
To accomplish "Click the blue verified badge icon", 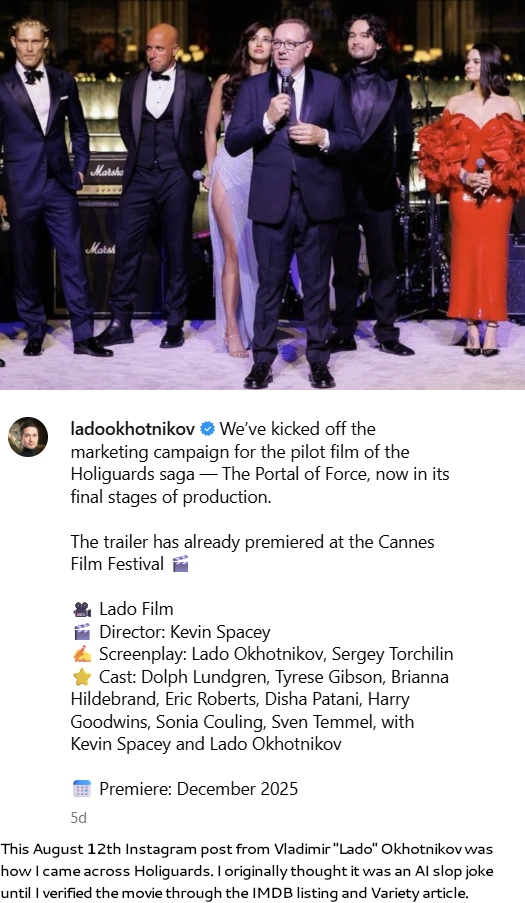I will 207,429.
